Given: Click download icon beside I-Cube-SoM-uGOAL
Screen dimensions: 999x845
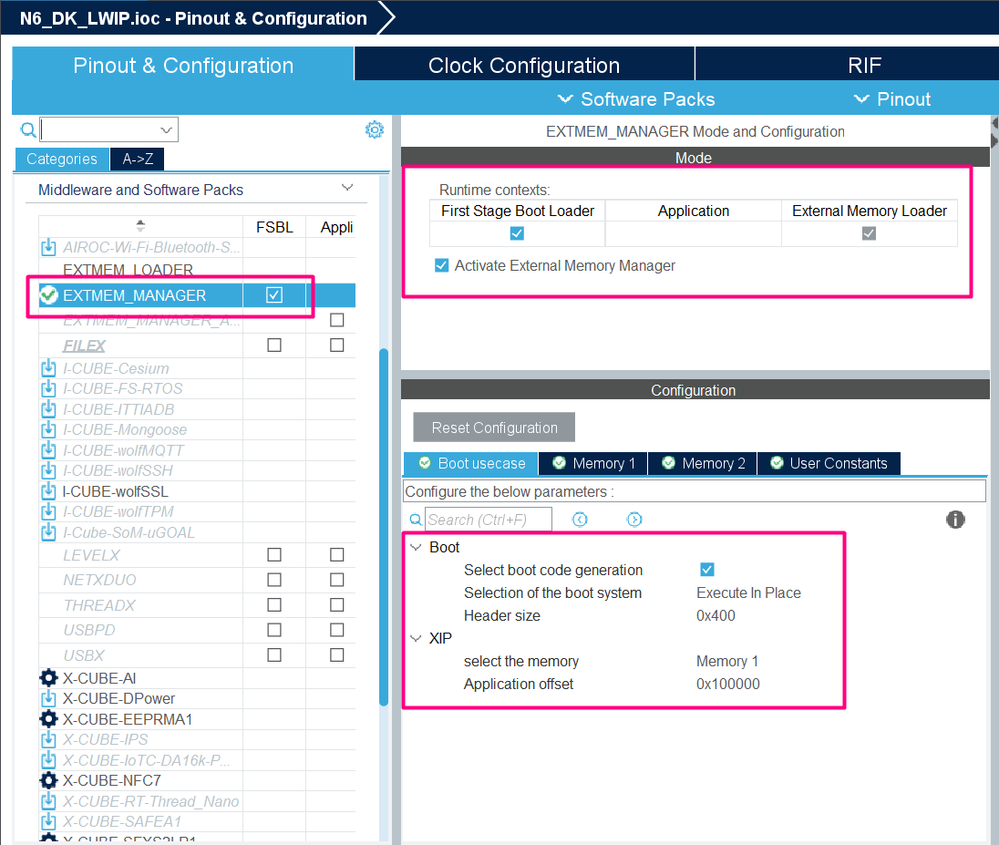Looking at the screenshot, I should pos(48,532).
